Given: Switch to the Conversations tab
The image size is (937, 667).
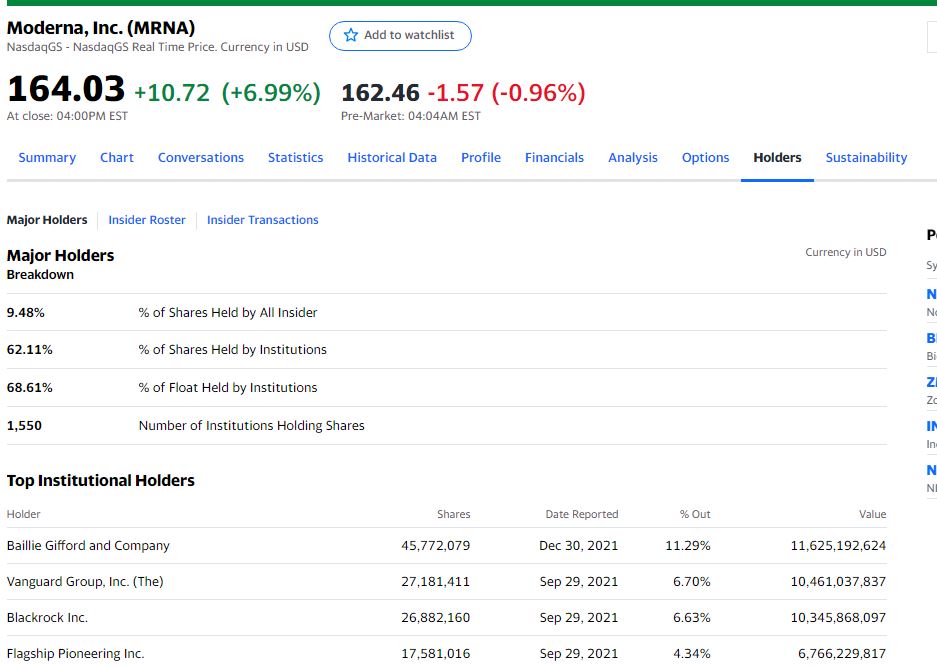Looking at the screenshot, I should pyautogui.click(x=201, y=158).
